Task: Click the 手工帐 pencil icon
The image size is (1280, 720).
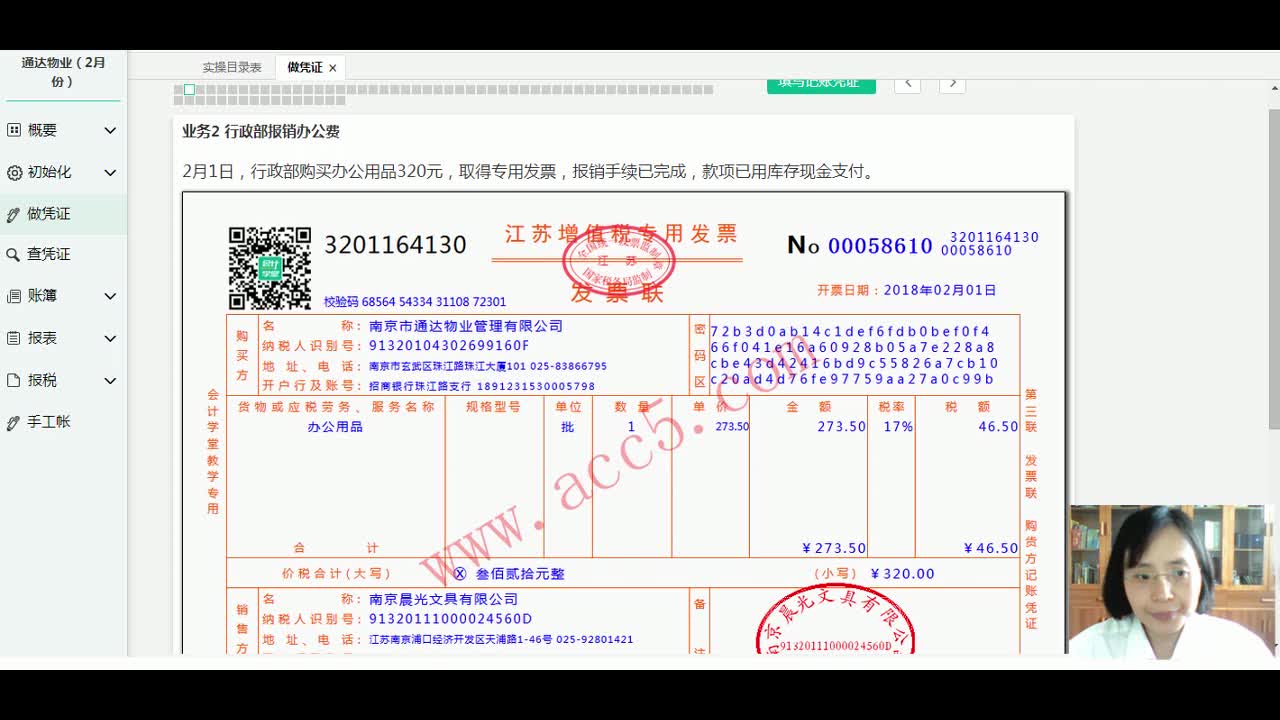Action: [14, 422]
